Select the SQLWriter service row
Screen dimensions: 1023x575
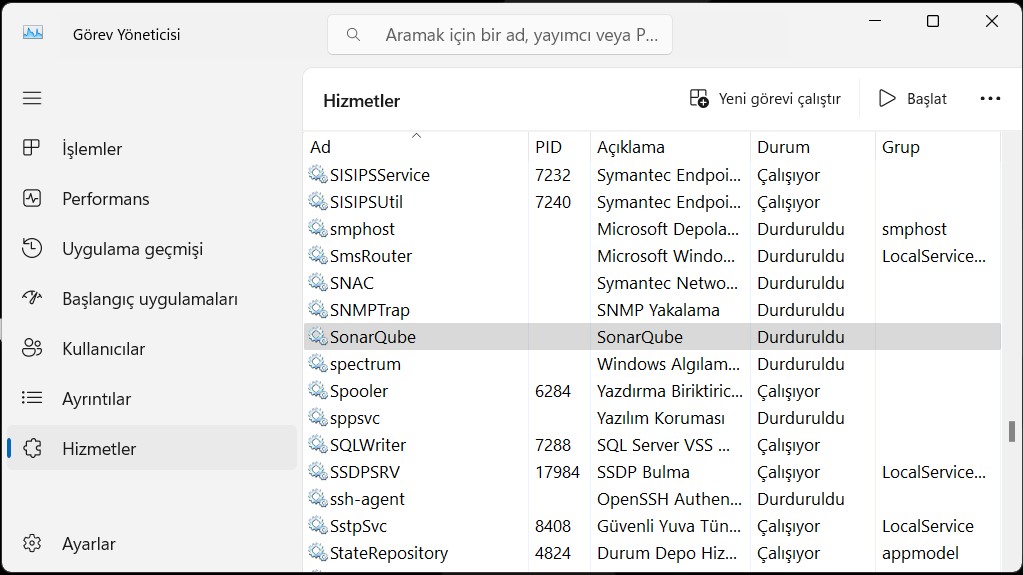652,445
